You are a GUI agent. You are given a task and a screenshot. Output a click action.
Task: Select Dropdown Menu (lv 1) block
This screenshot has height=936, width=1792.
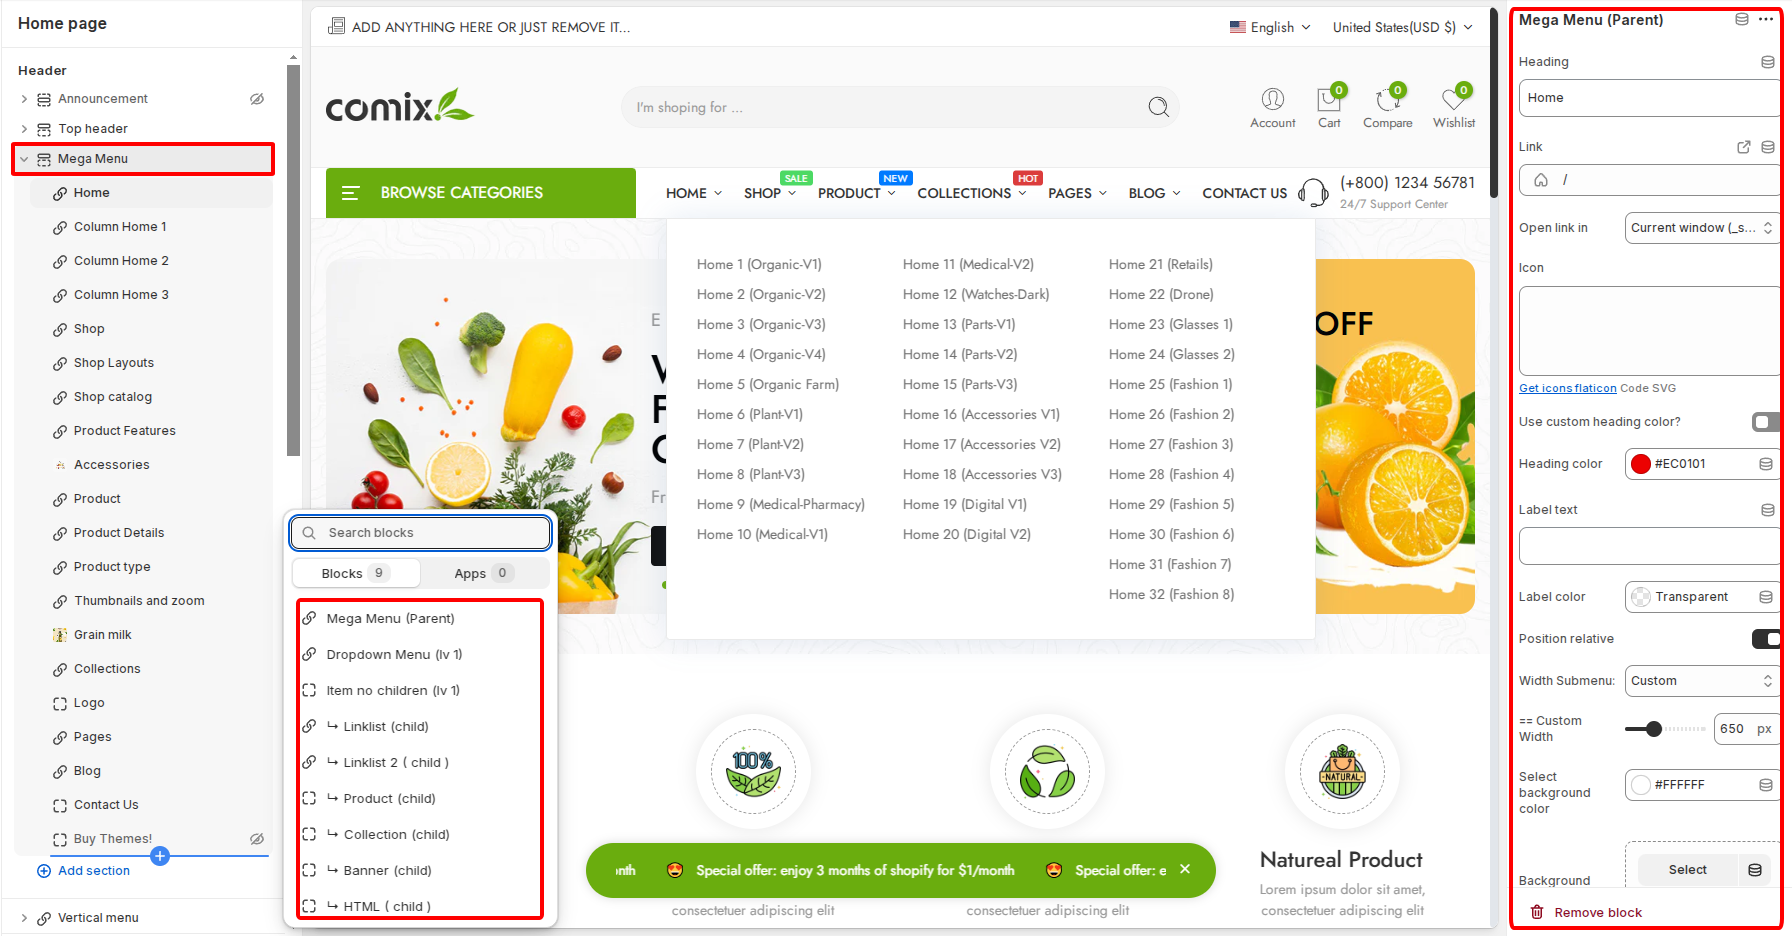coord(394,655)
